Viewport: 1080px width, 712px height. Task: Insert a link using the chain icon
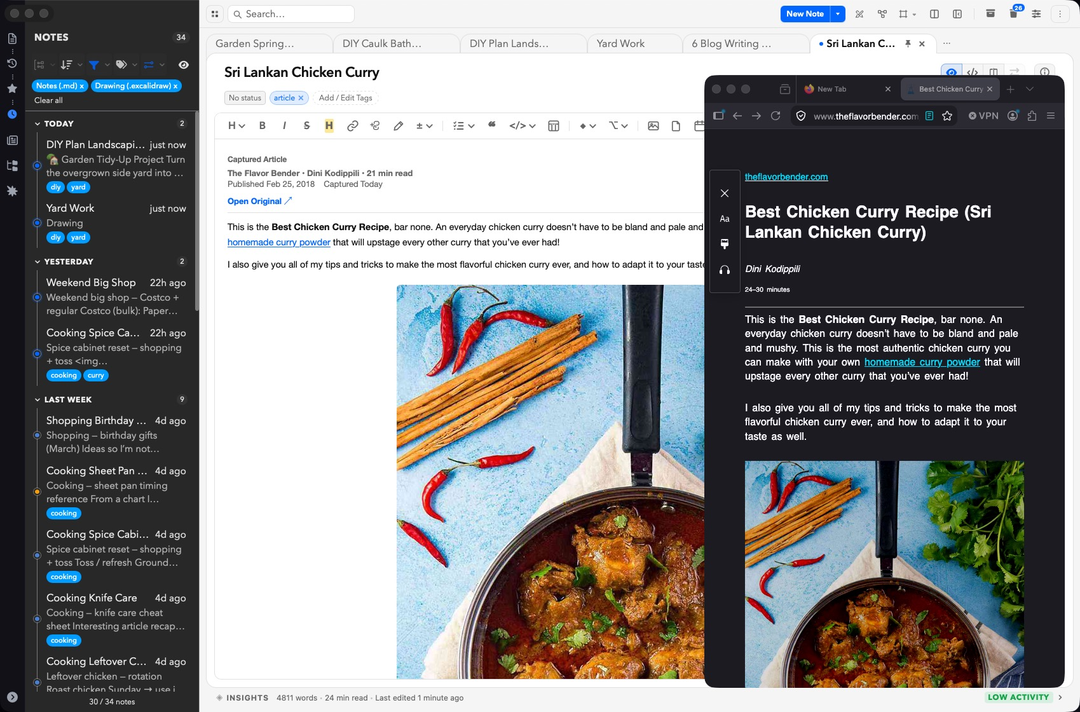tap(352, 126)
